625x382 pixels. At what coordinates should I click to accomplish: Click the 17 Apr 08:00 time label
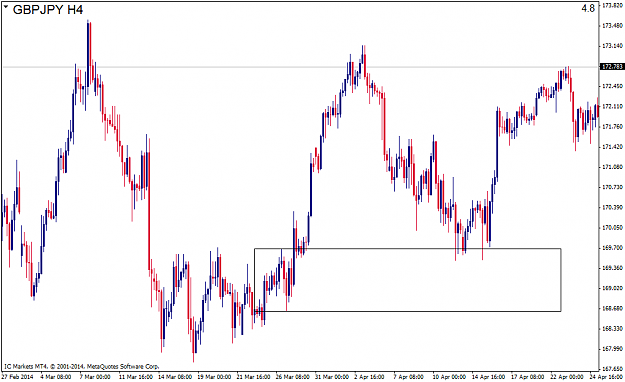[528, 377]
